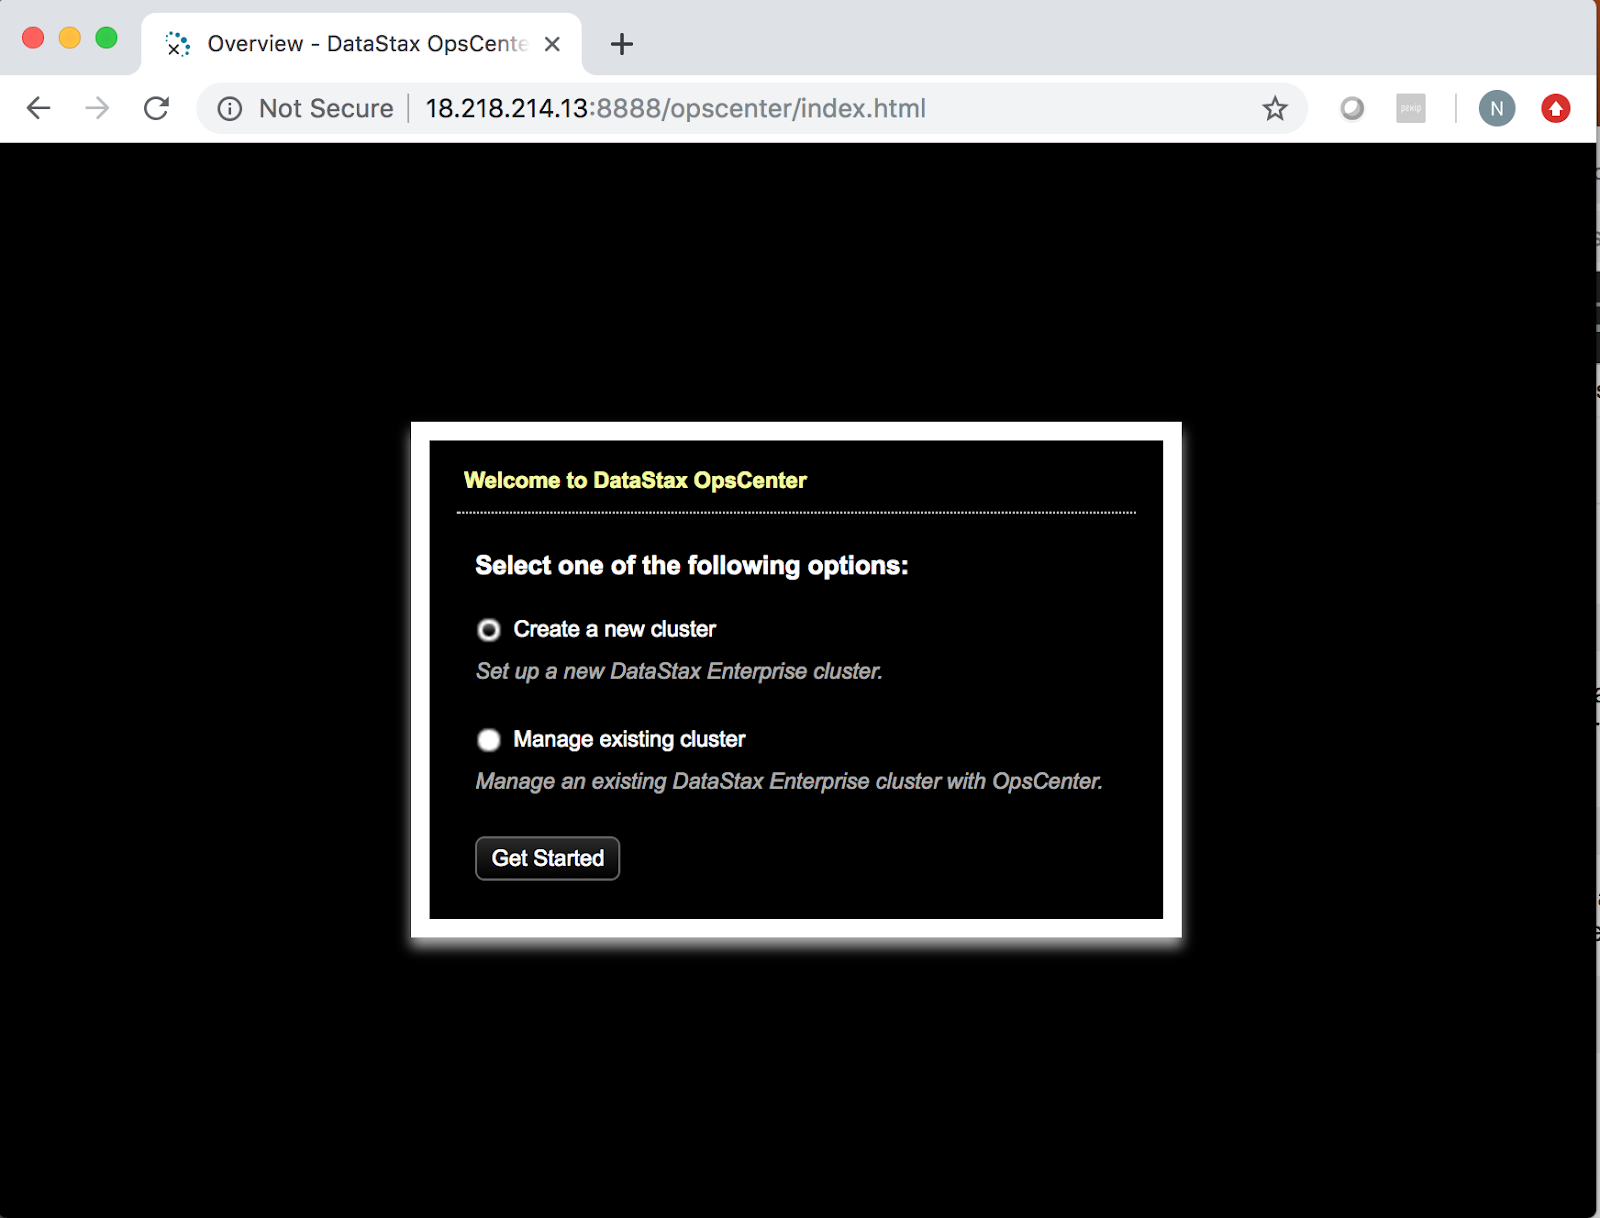
Task: Open the site info icon beside Not Secure
Action: [230, 109]
